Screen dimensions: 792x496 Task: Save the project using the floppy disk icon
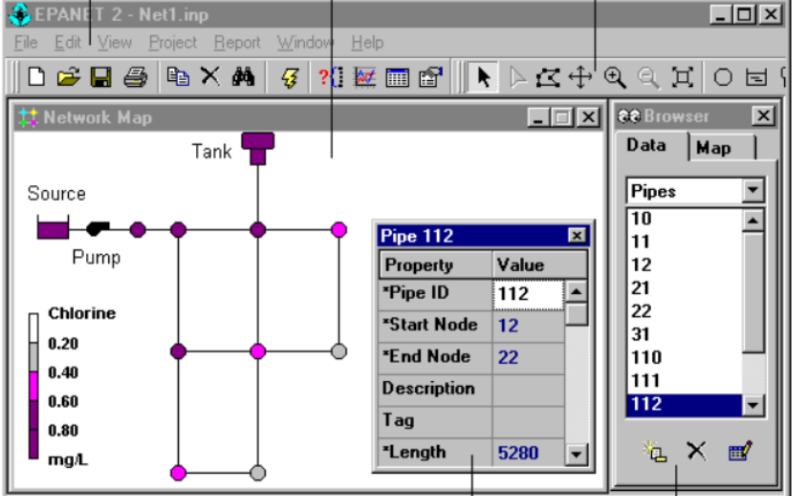coord(100,78)
